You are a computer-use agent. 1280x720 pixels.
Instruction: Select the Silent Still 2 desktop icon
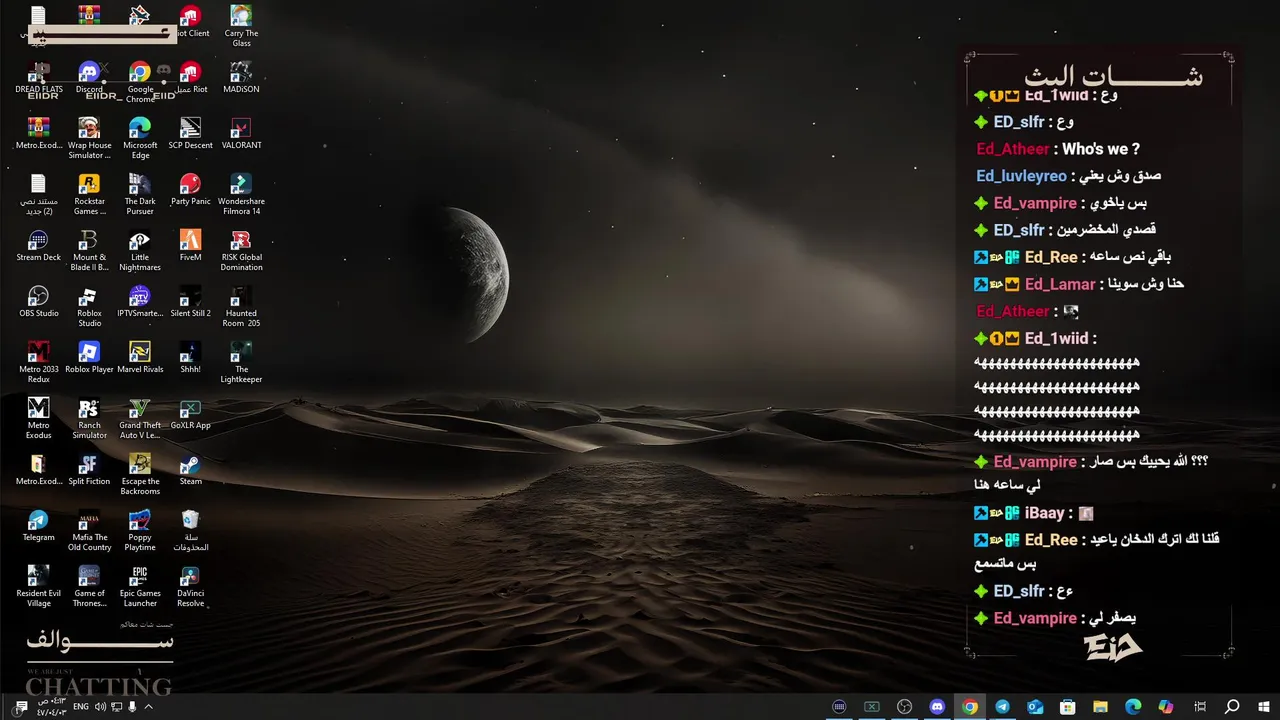coord(190,303)
